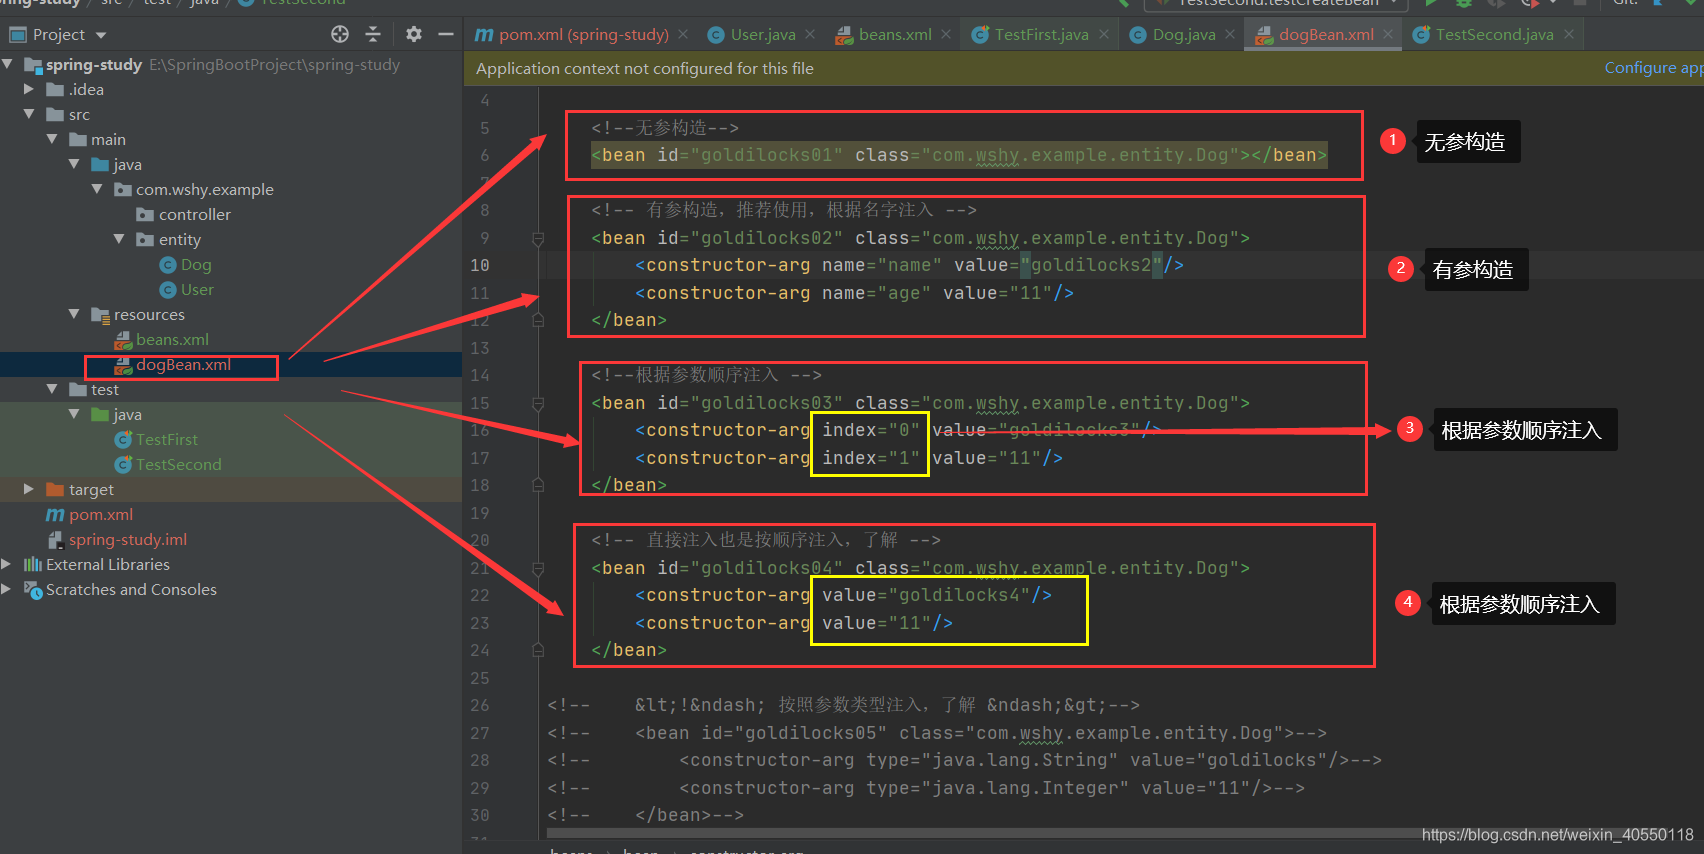1704x854 pixels.
Task: Hide the Project panel with minus icon
Action: (x=446, y=34)
